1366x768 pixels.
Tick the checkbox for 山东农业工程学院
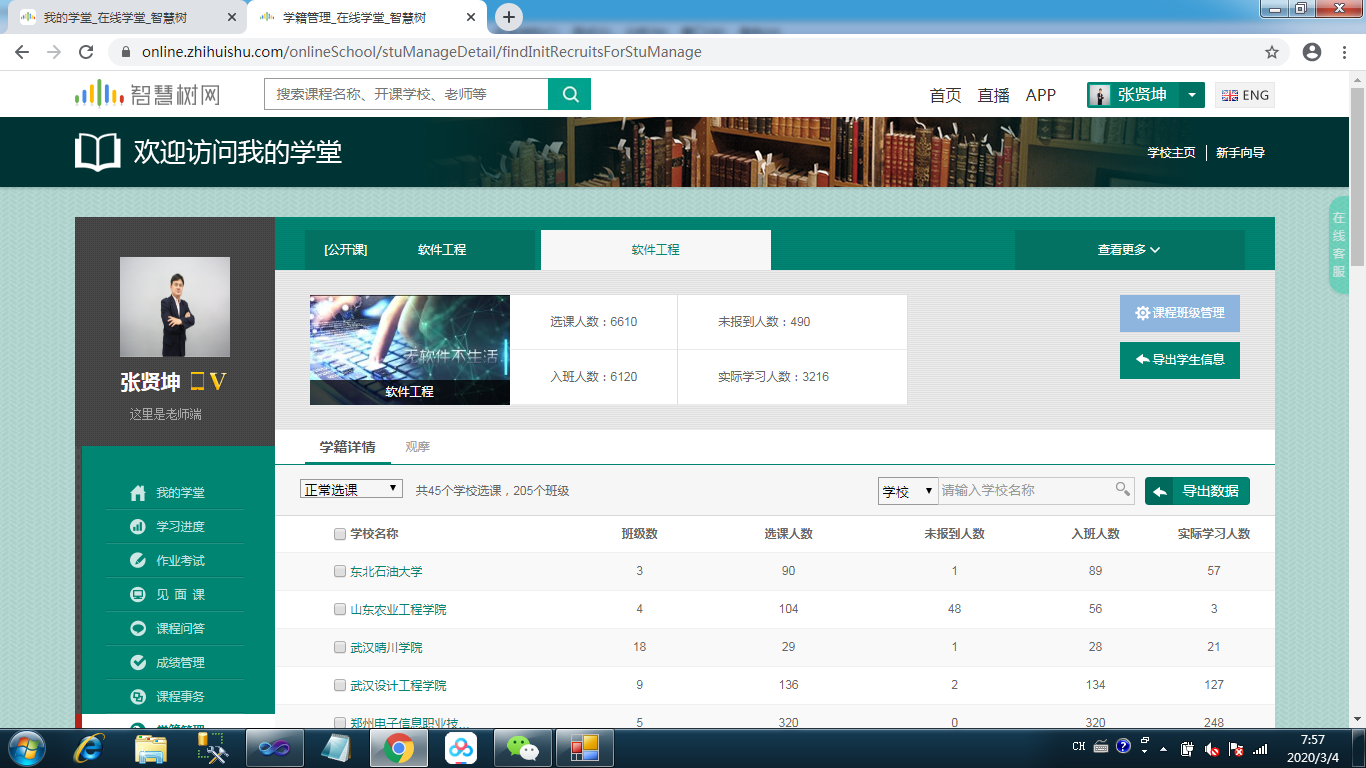coord(340,610)
